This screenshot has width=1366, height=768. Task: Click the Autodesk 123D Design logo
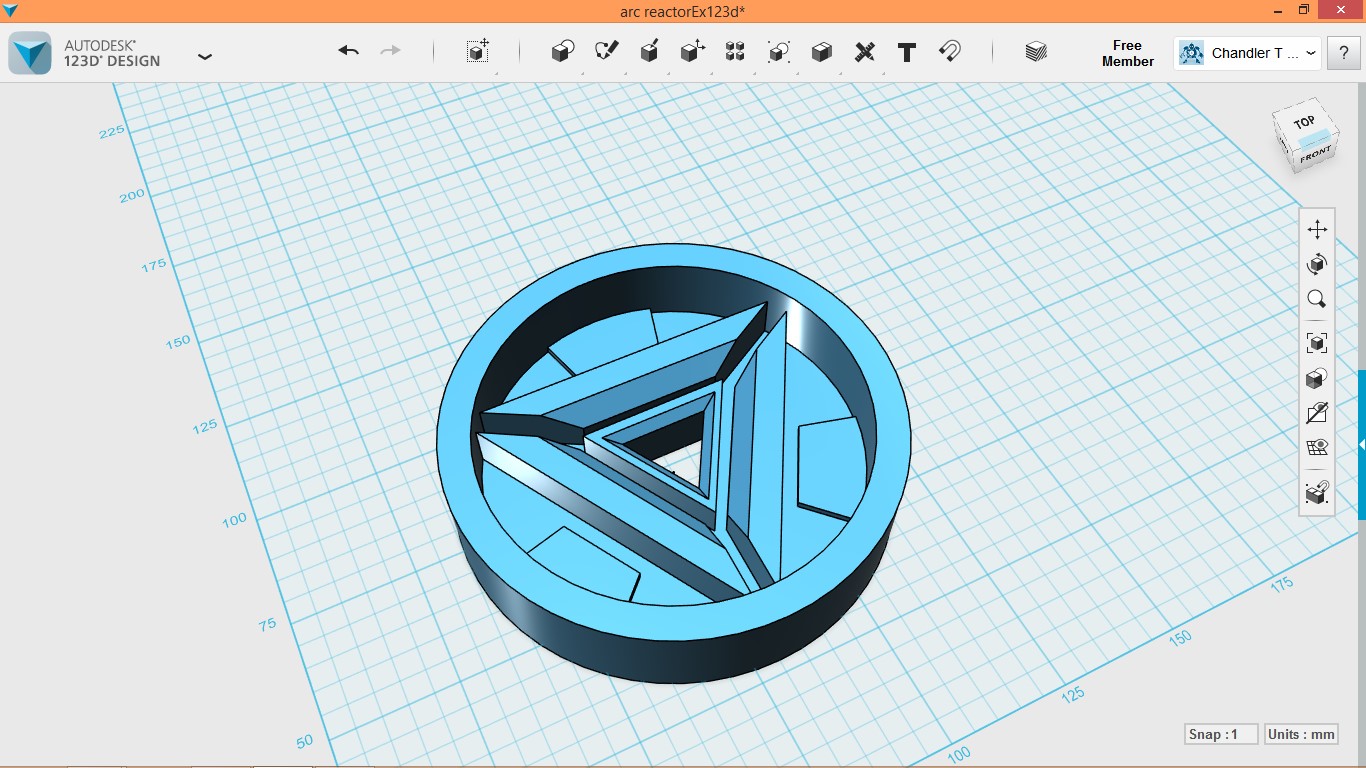coord(29,53)
